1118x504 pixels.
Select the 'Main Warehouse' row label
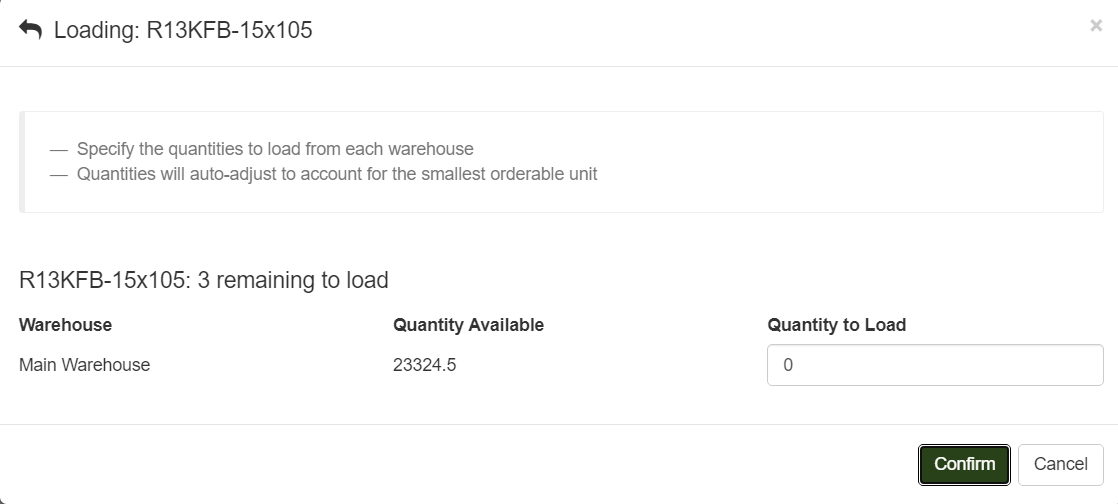click(x=84, y=365)
